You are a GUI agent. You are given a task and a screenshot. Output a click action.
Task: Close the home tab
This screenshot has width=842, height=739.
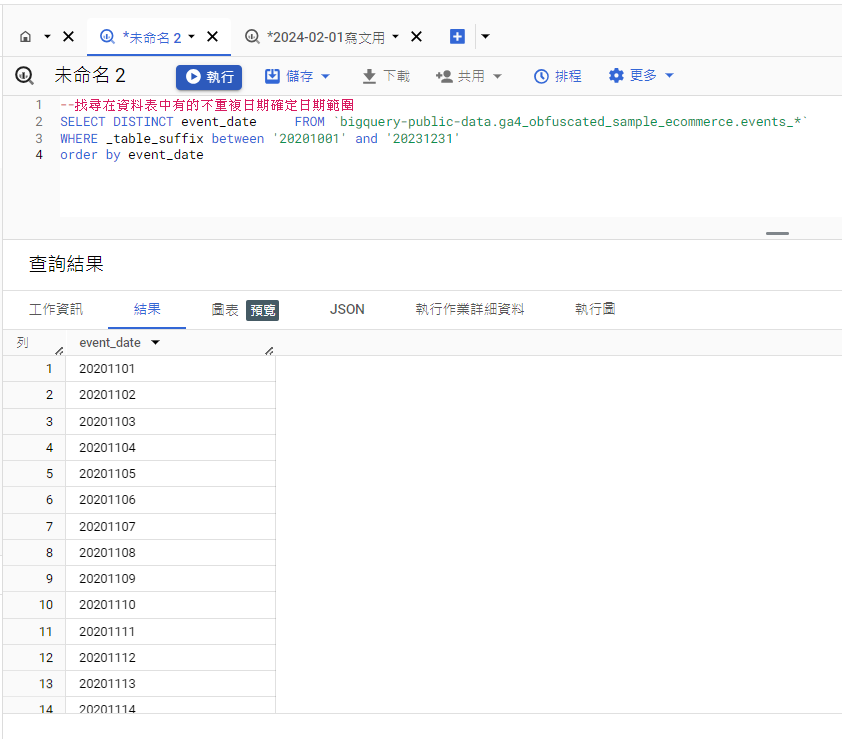point(68,37)
